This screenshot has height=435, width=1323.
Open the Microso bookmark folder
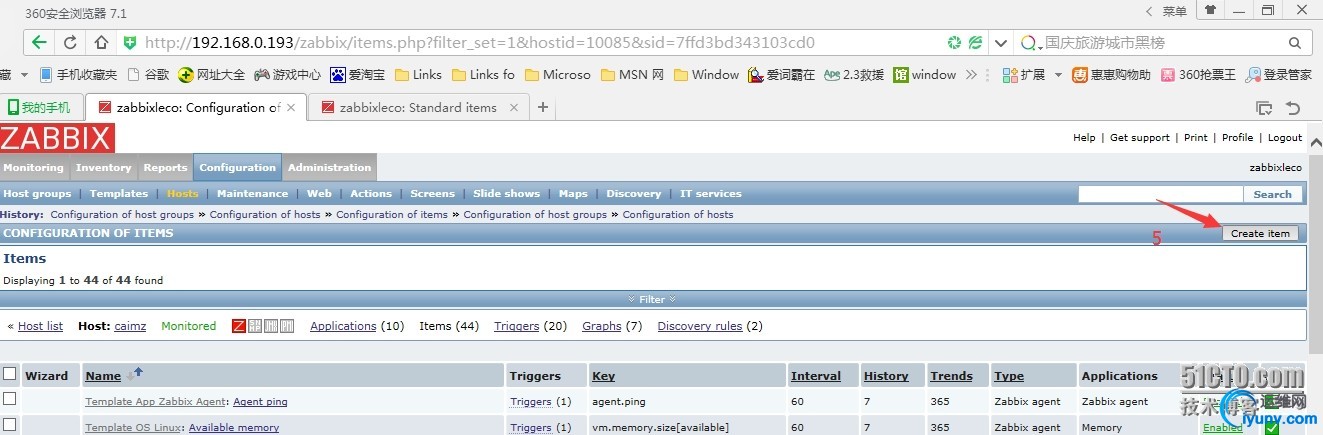point(557,74)
